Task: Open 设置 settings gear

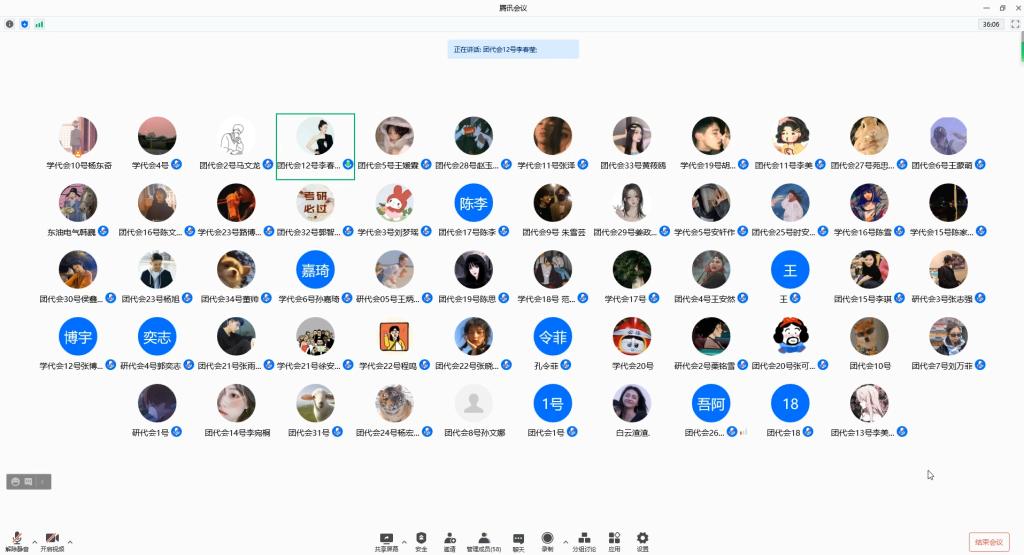Action: (x=642, y=540)
